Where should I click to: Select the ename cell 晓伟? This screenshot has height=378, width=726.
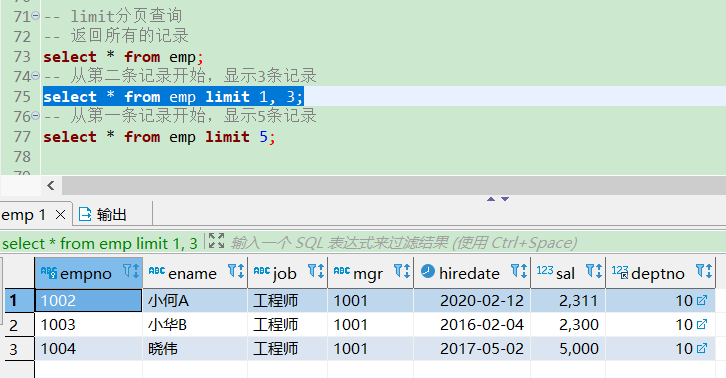[195, 349]
